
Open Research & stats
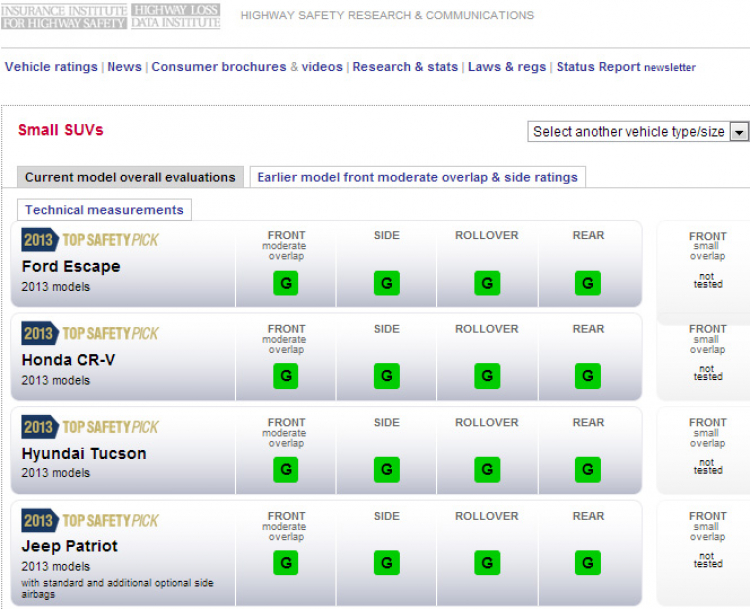coord(405,67)
